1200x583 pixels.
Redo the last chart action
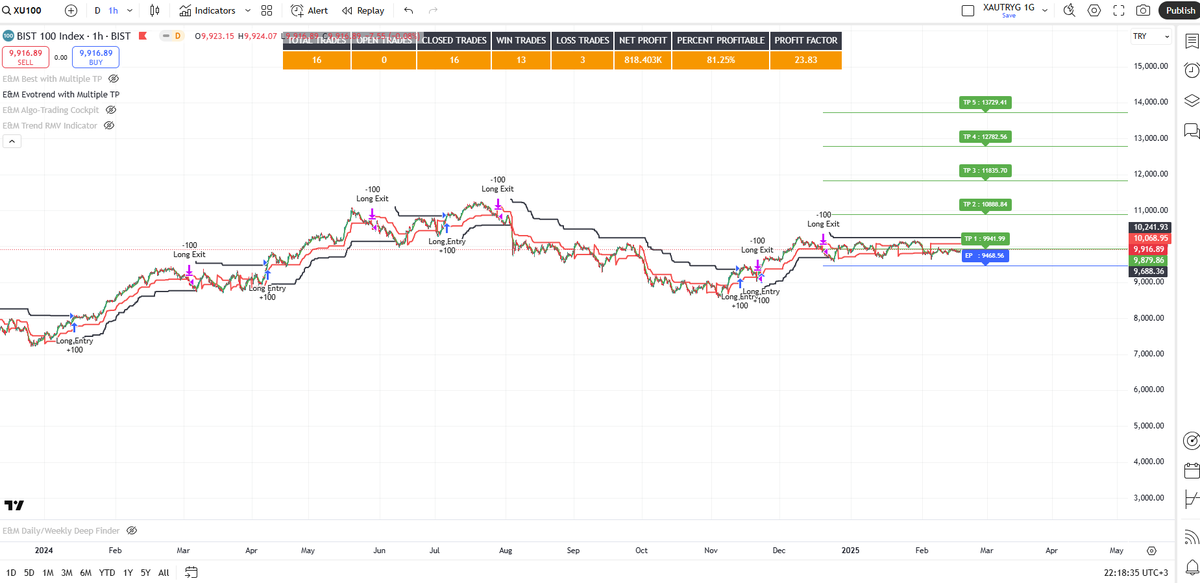tap(433, 10)
